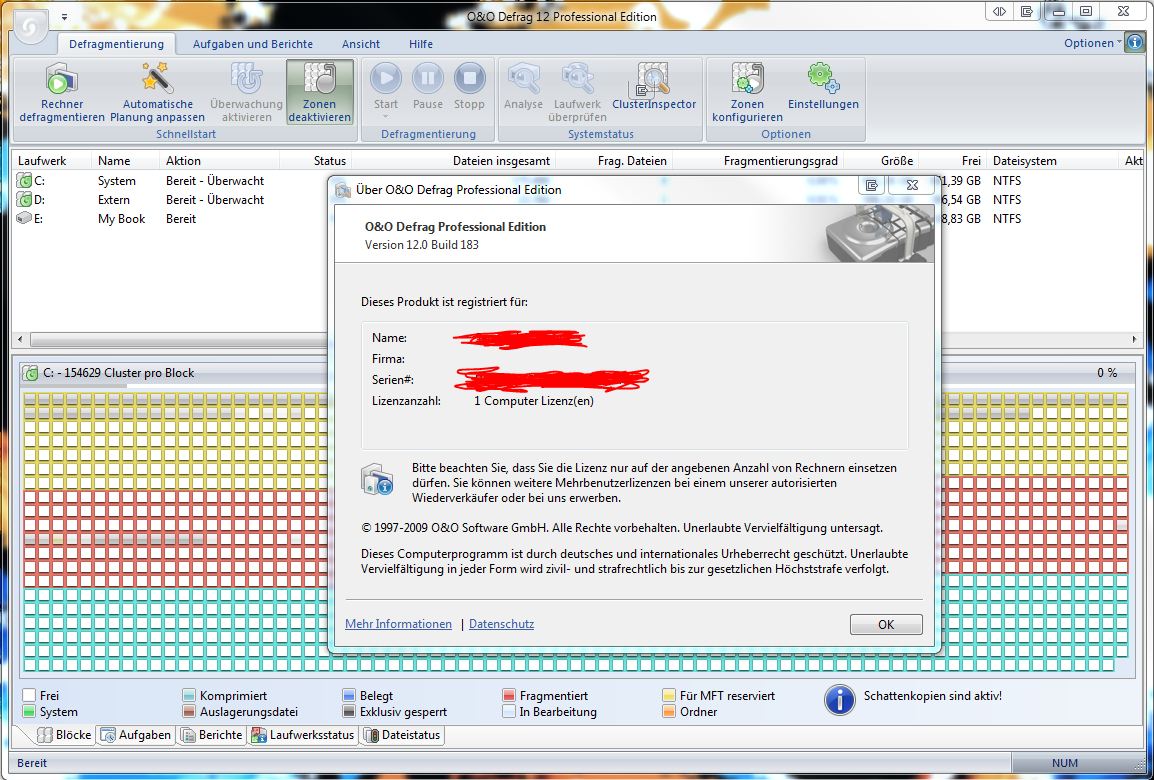Select drive E: My Book row
The image size is (1154, 780).
pyautogui.click(x=577, y=219)
